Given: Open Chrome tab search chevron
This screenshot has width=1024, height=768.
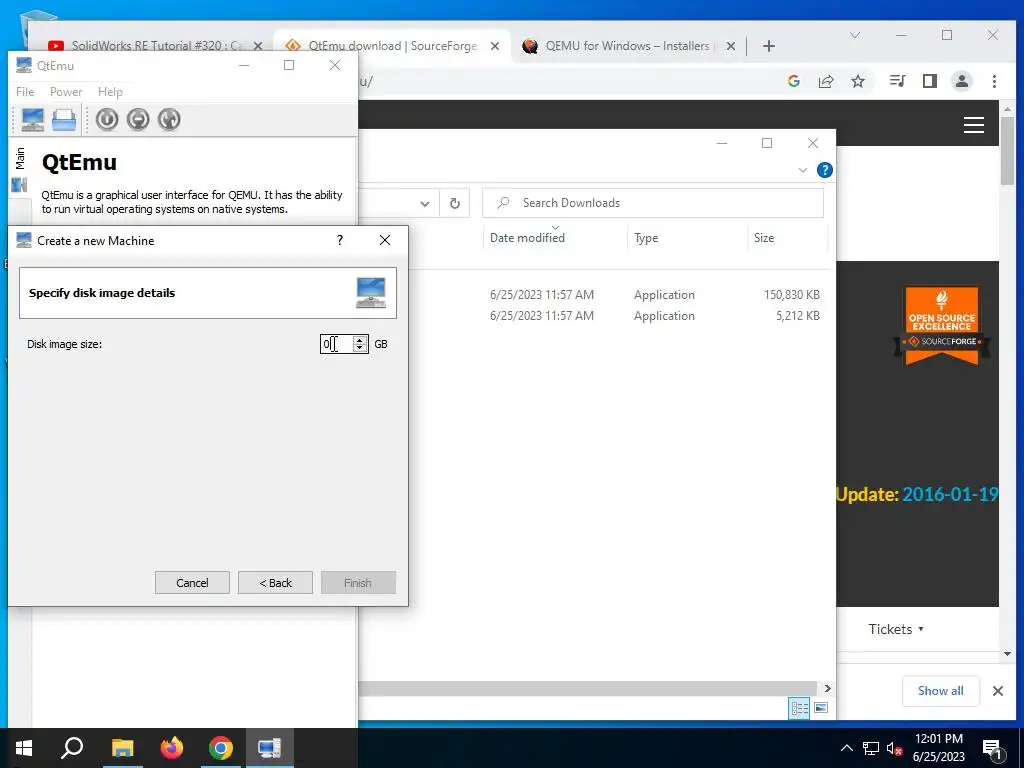Looking at the screenshot, I should coord(854,35).
